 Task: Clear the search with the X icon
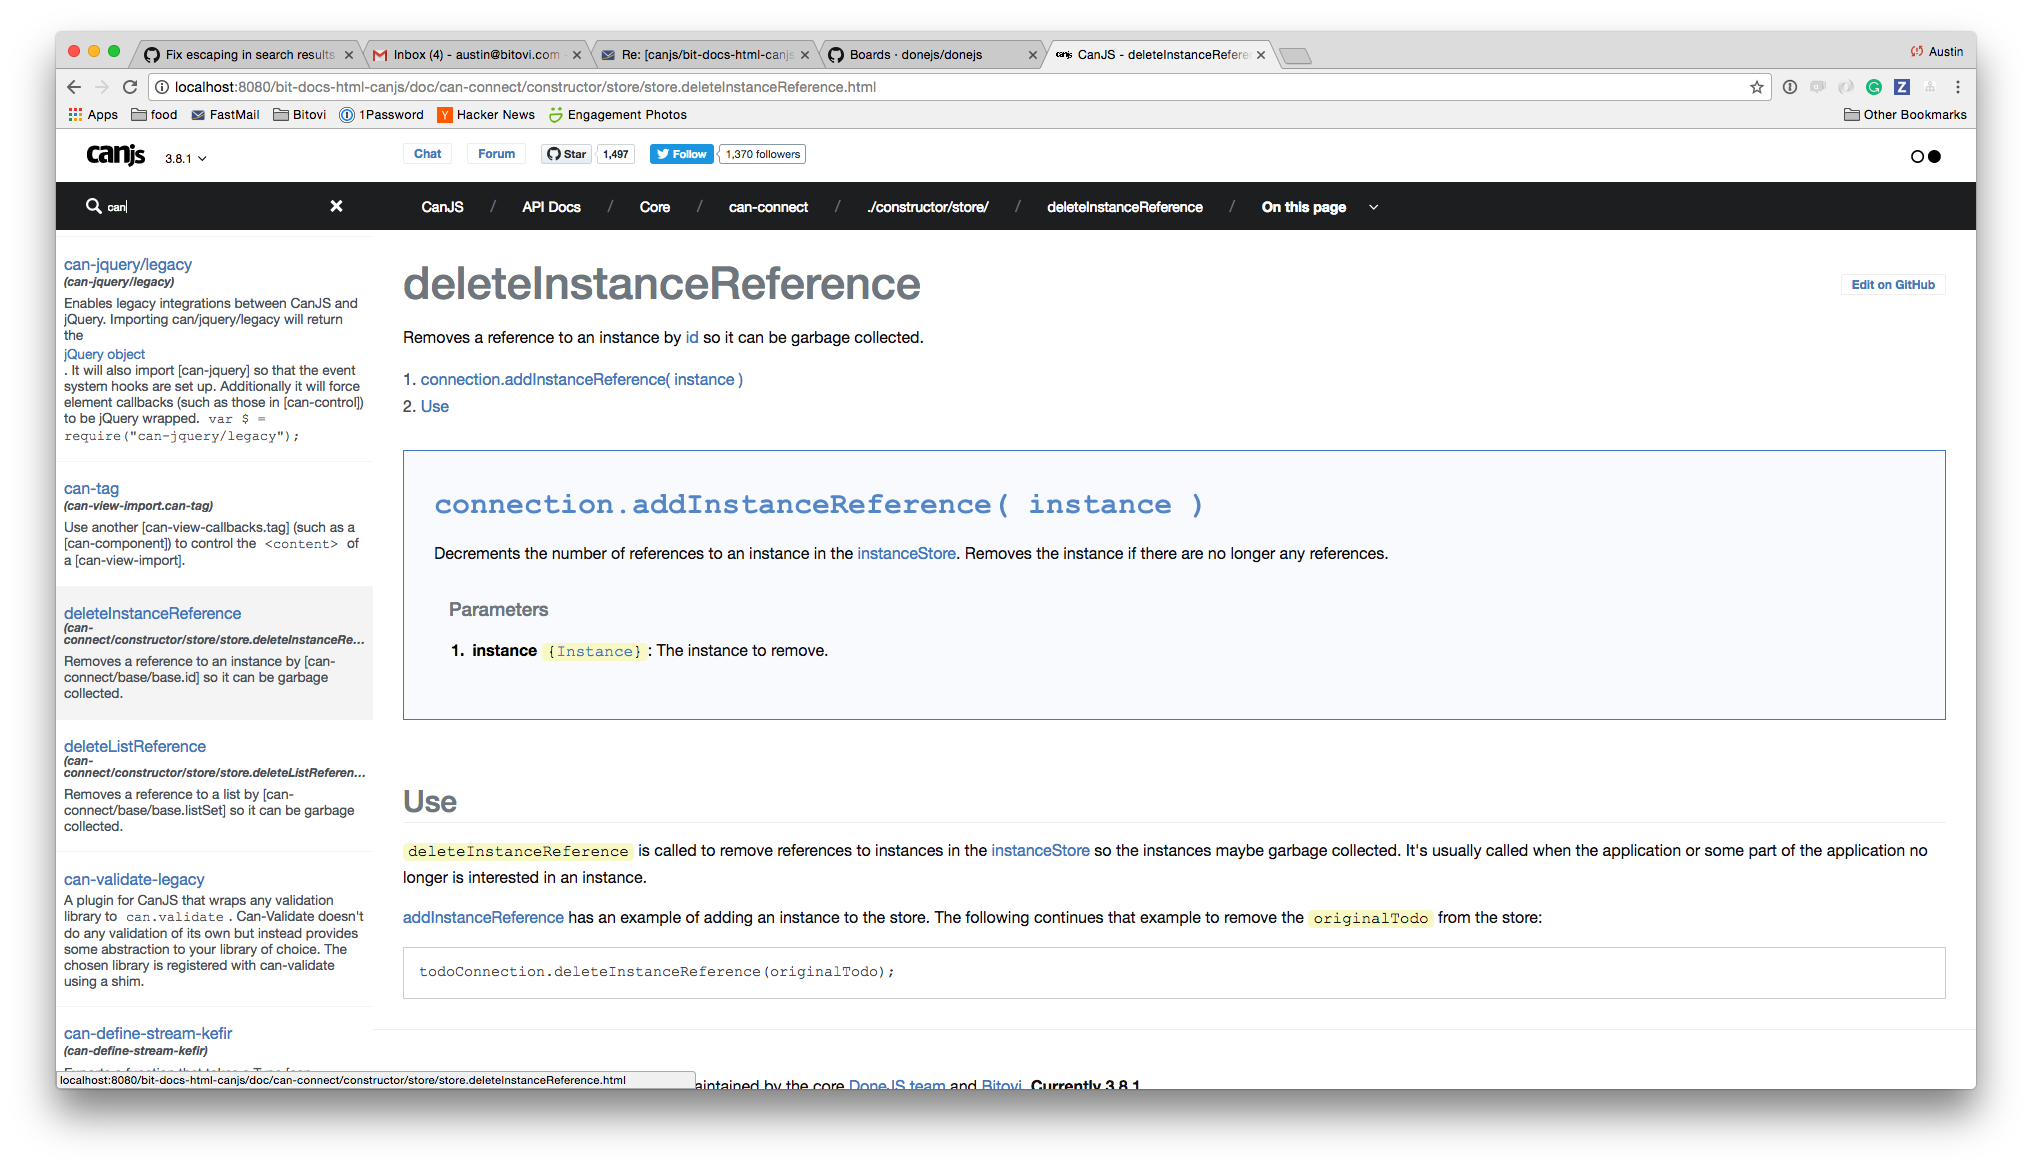[x=336, y=206]
